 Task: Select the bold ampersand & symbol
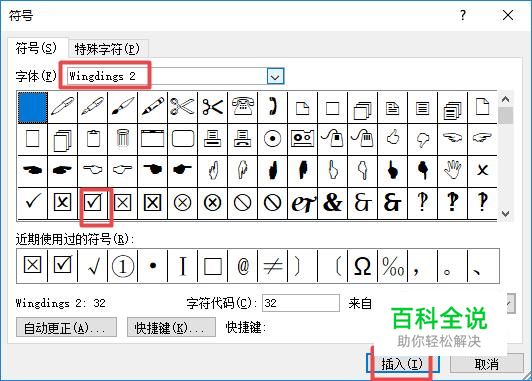coord(332,203)
